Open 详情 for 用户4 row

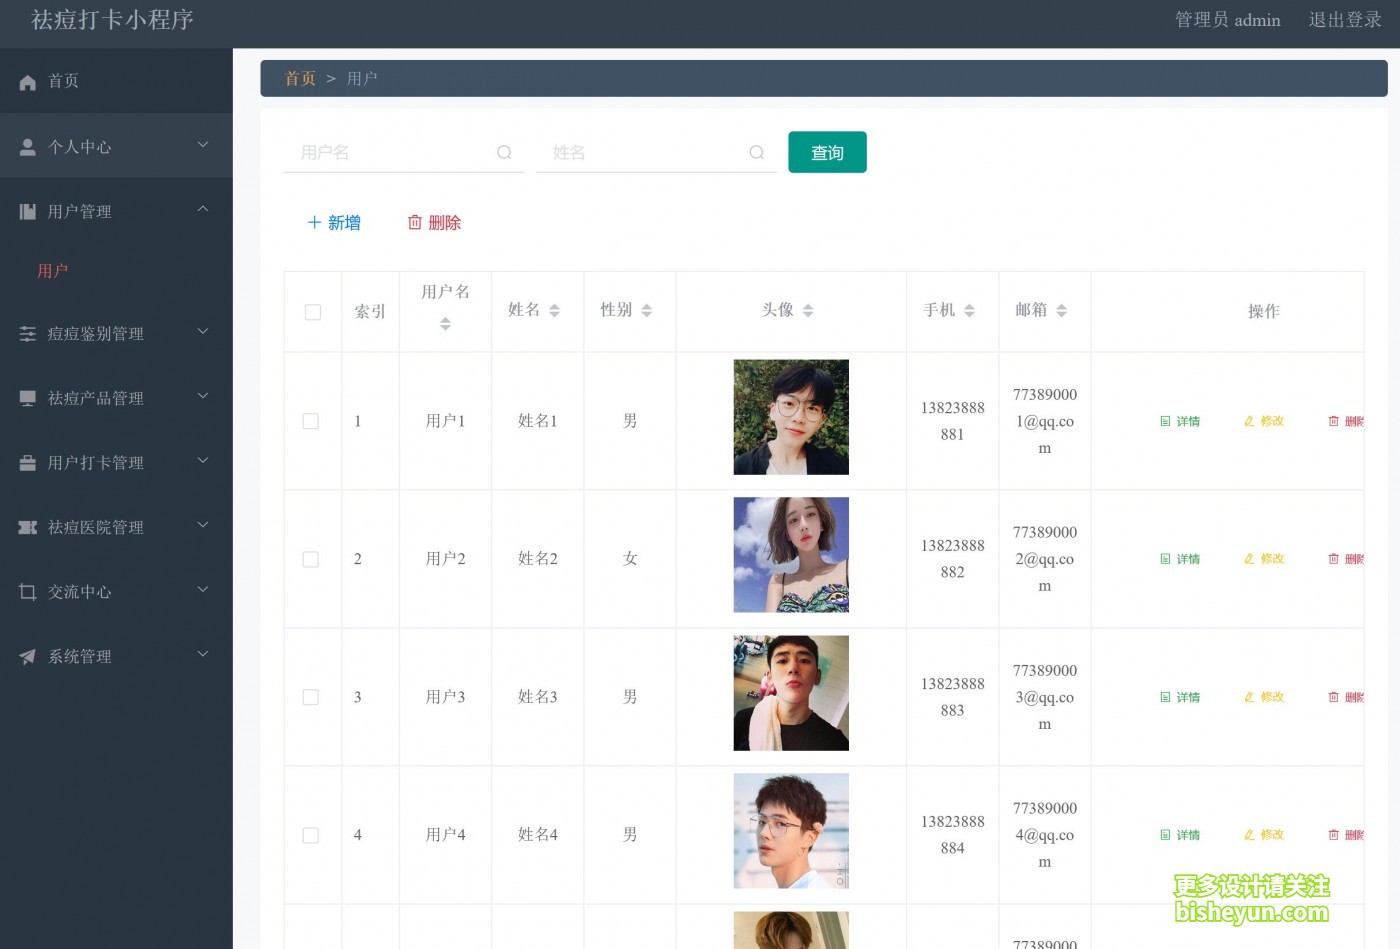pyautogui.click(x=1180, y=835)
